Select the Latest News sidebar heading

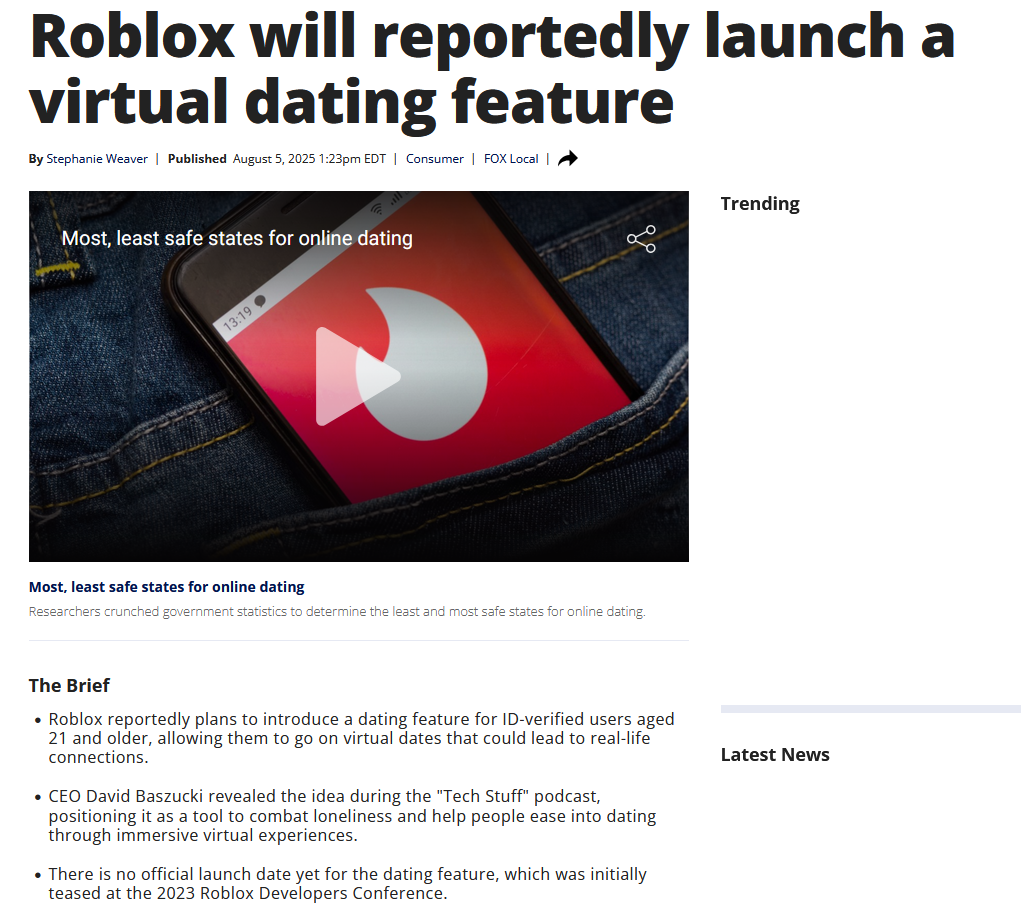tap(775, 755)
